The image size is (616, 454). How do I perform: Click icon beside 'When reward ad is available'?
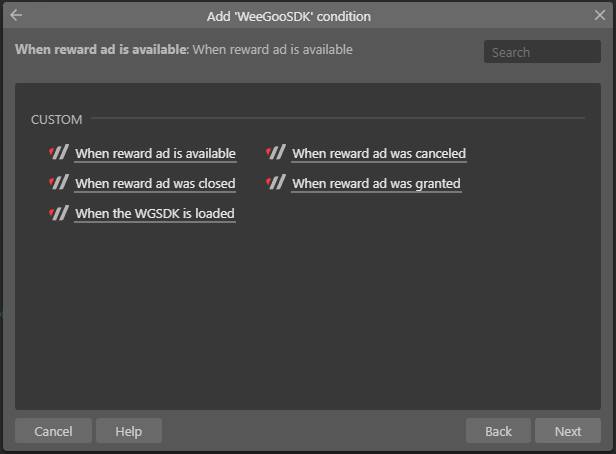pyautogui.click(x=59, y=153)
